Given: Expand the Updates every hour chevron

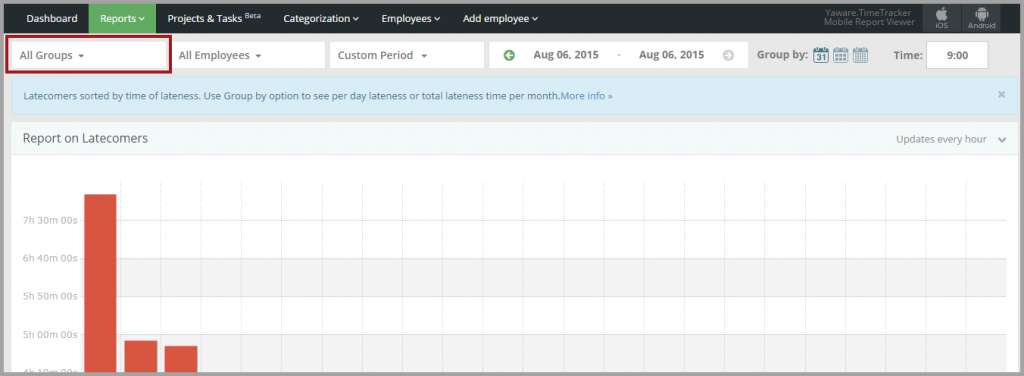Looking at the screenshot, I should click(1003, 140).
